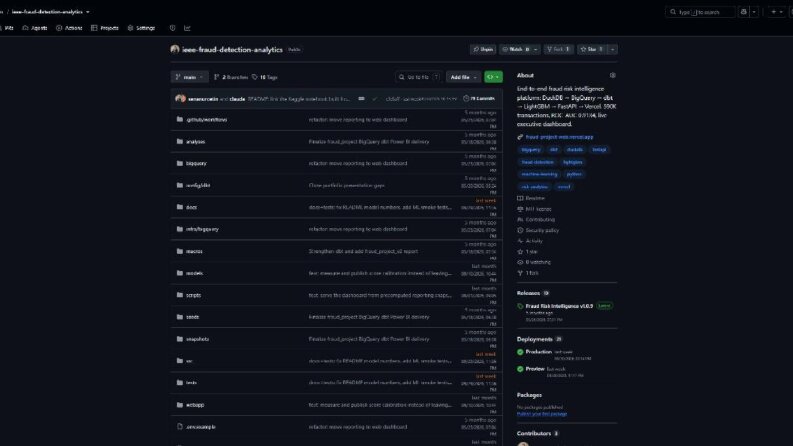Open the docs folder
793x446 pixels.
(x=191, y=207)
